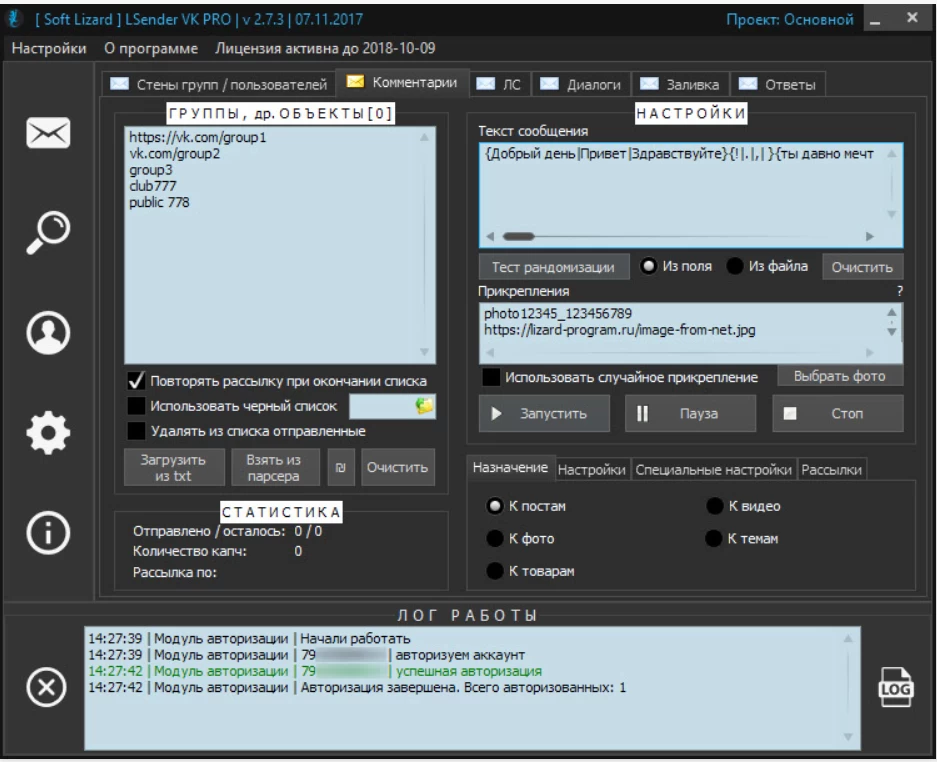Select the К фото radio option
This screenshot has width=937, height=762.
495,538
